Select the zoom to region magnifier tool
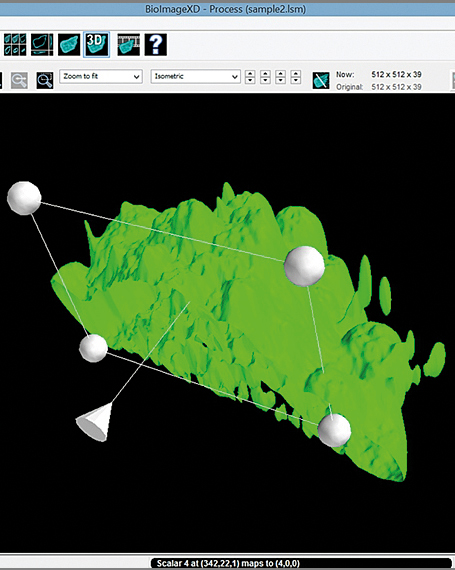 (45, 80)
